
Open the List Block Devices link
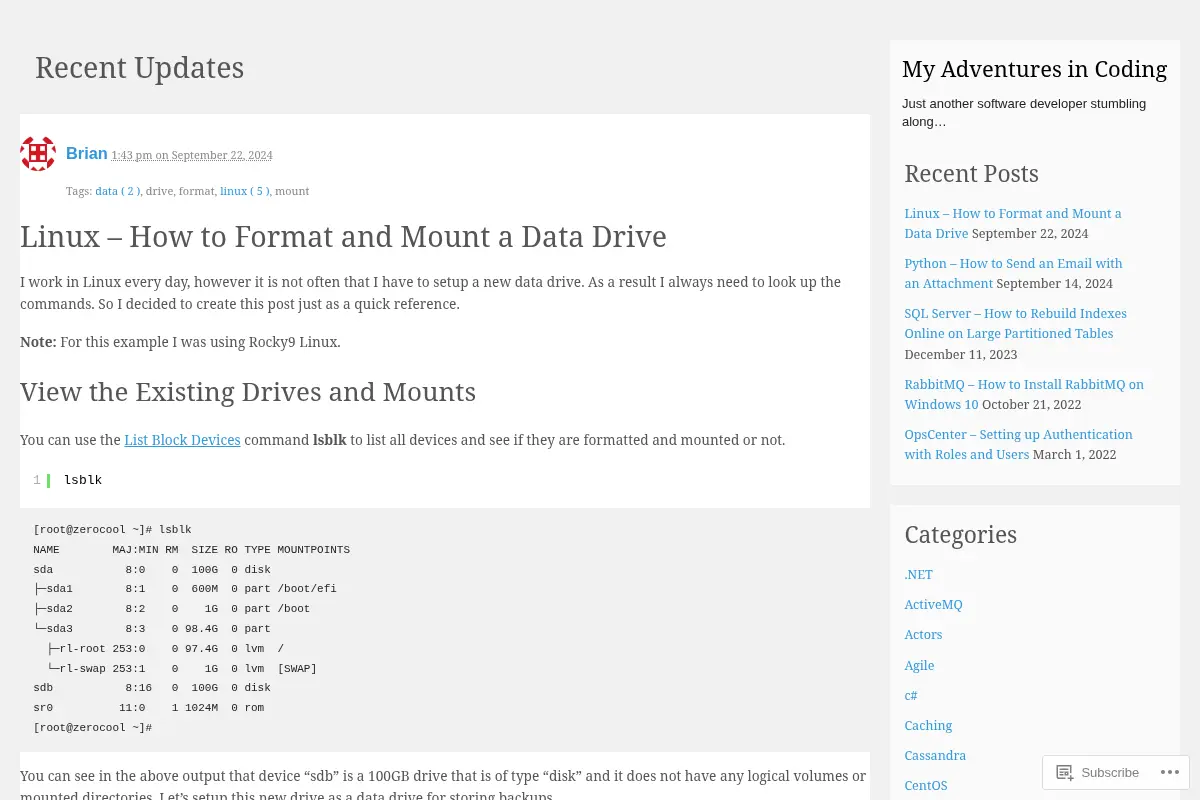click(x=182, y=440)
